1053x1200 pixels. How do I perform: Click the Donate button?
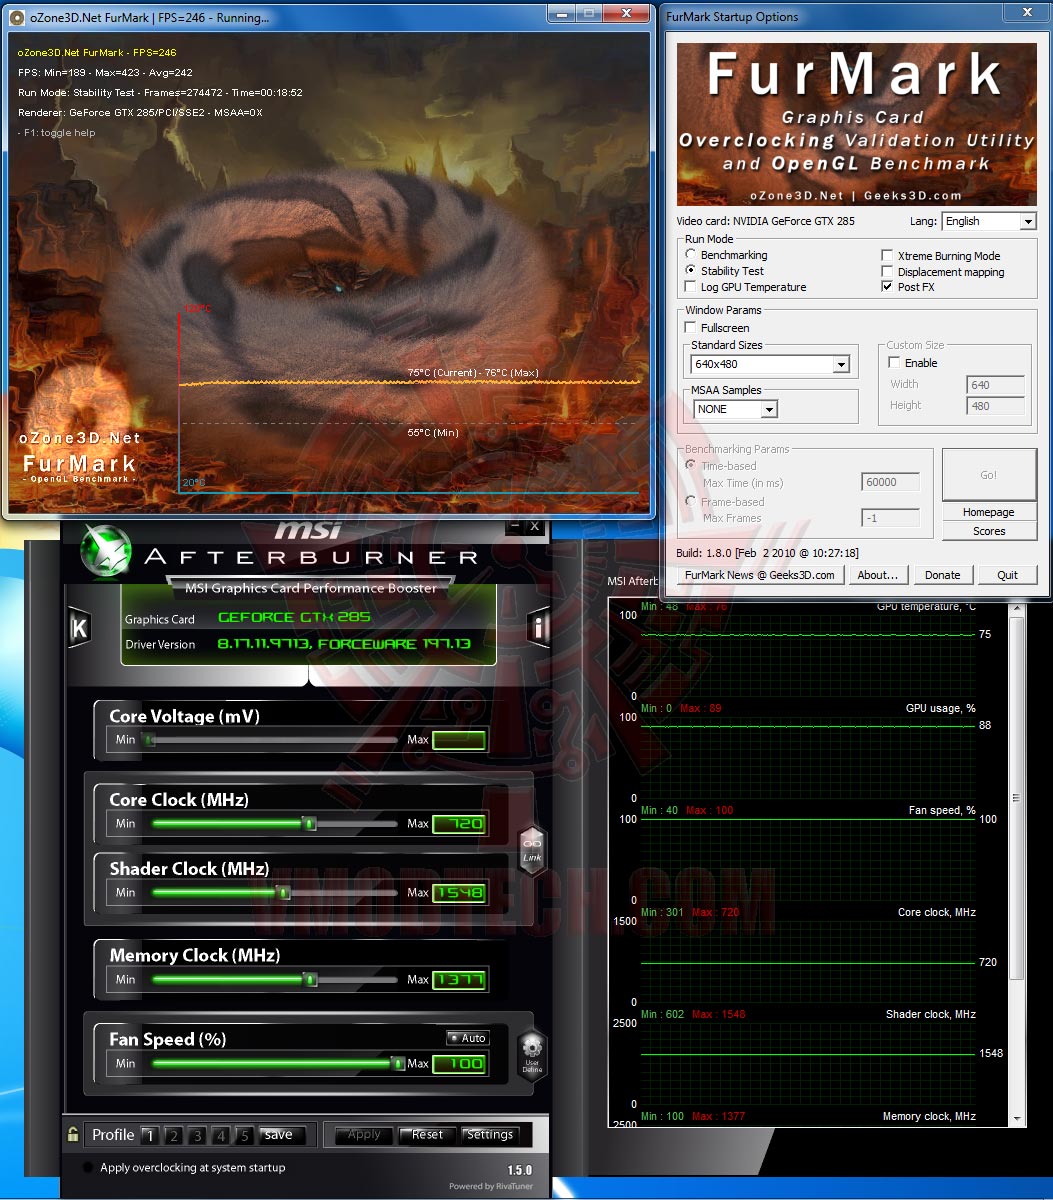coord(942,575)
